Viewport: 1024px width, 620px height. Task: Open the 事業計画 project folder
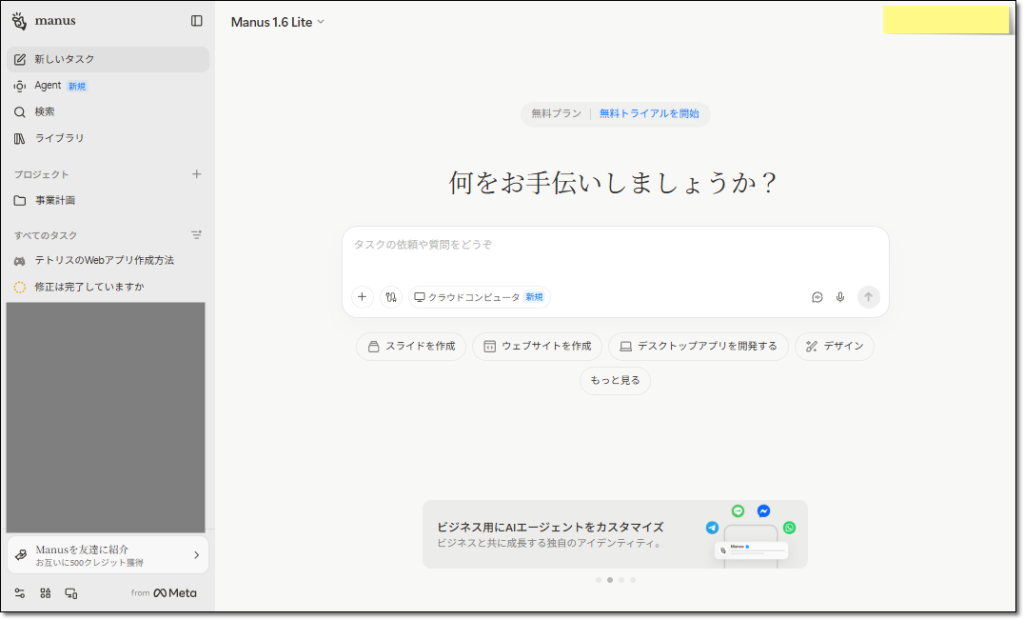(x=108, y=201)
